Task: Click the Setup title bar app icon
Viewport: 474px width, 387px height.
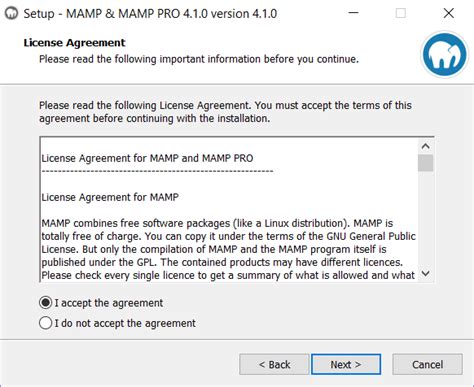Action: click(x=12, y=14)
